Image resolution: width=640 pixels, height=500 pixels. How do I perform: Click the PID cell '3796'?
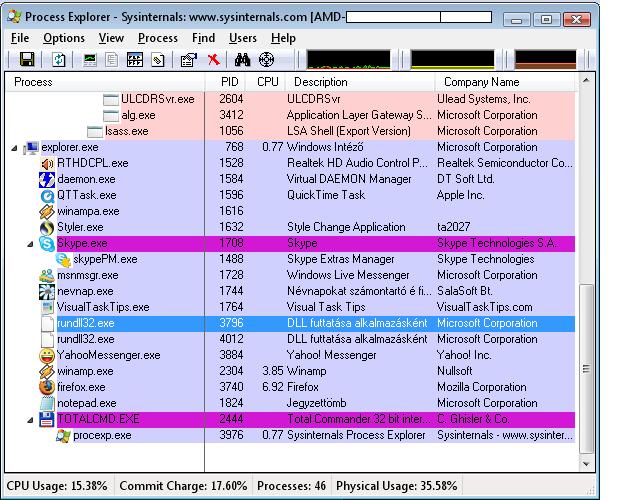click(231, 323)
